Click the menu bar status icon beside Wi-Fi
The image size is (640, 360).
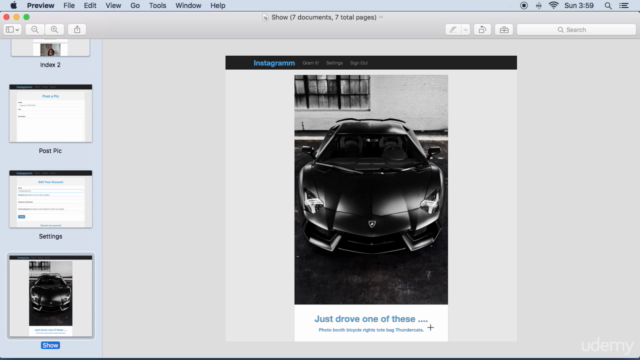(x=539, y=5)
